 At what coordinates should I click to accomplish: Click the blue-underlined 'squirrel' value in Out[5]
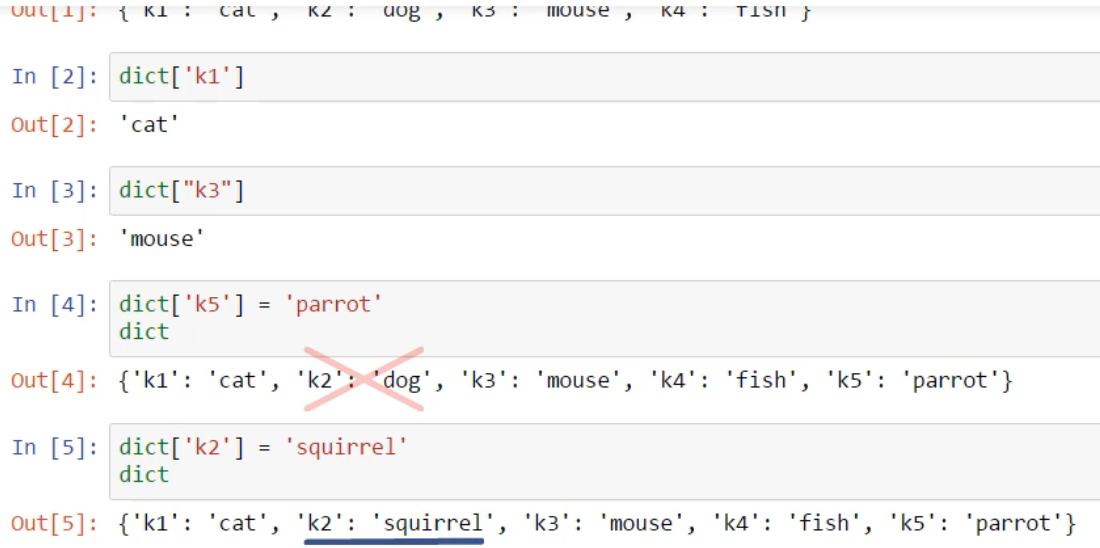pyautogui.click(x=433, y=523)
